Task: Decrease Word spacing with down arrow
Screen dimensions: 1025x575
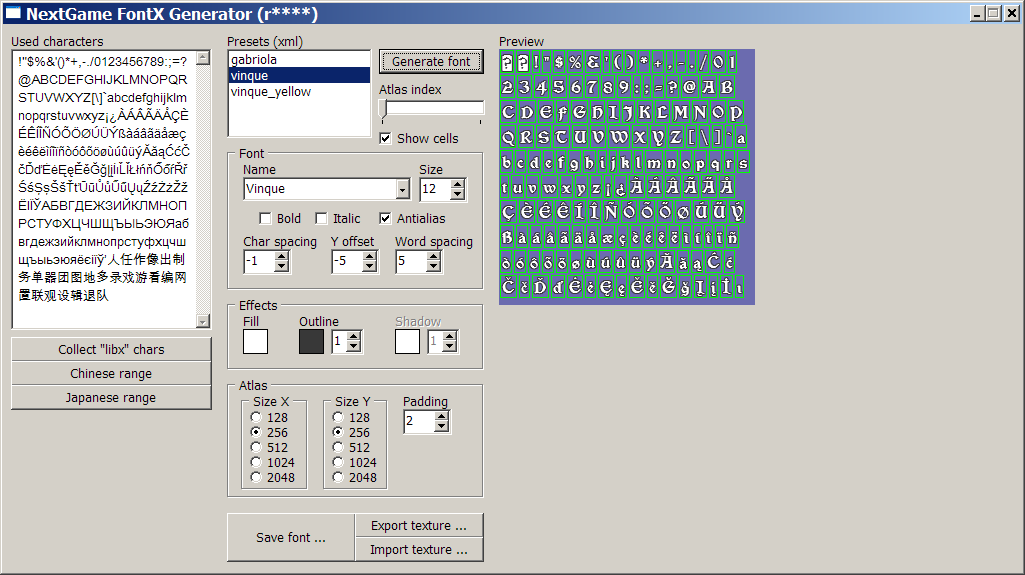Action: (x=433, y=267)
